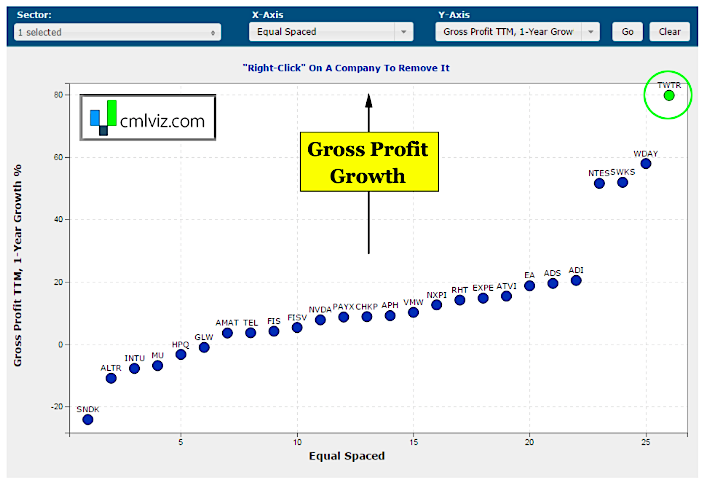706x484 pixels.
Task: Click the cmlviz.com logo
Action: click(x=148, y=118)
